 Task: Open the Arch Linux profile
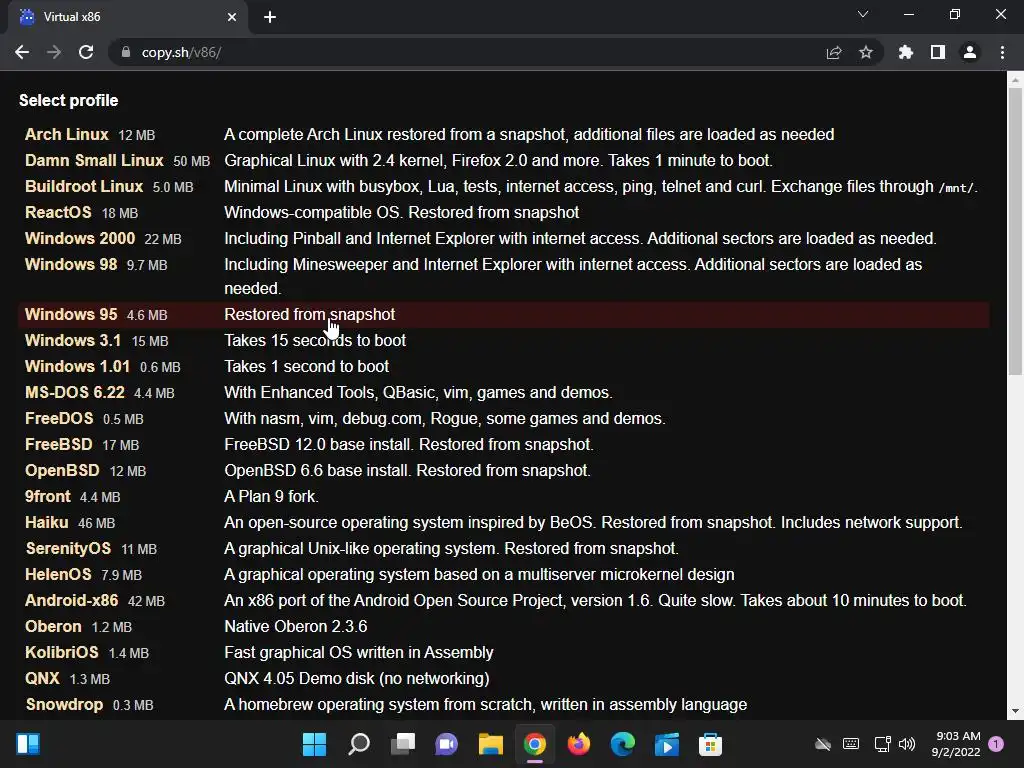(67, 135)
